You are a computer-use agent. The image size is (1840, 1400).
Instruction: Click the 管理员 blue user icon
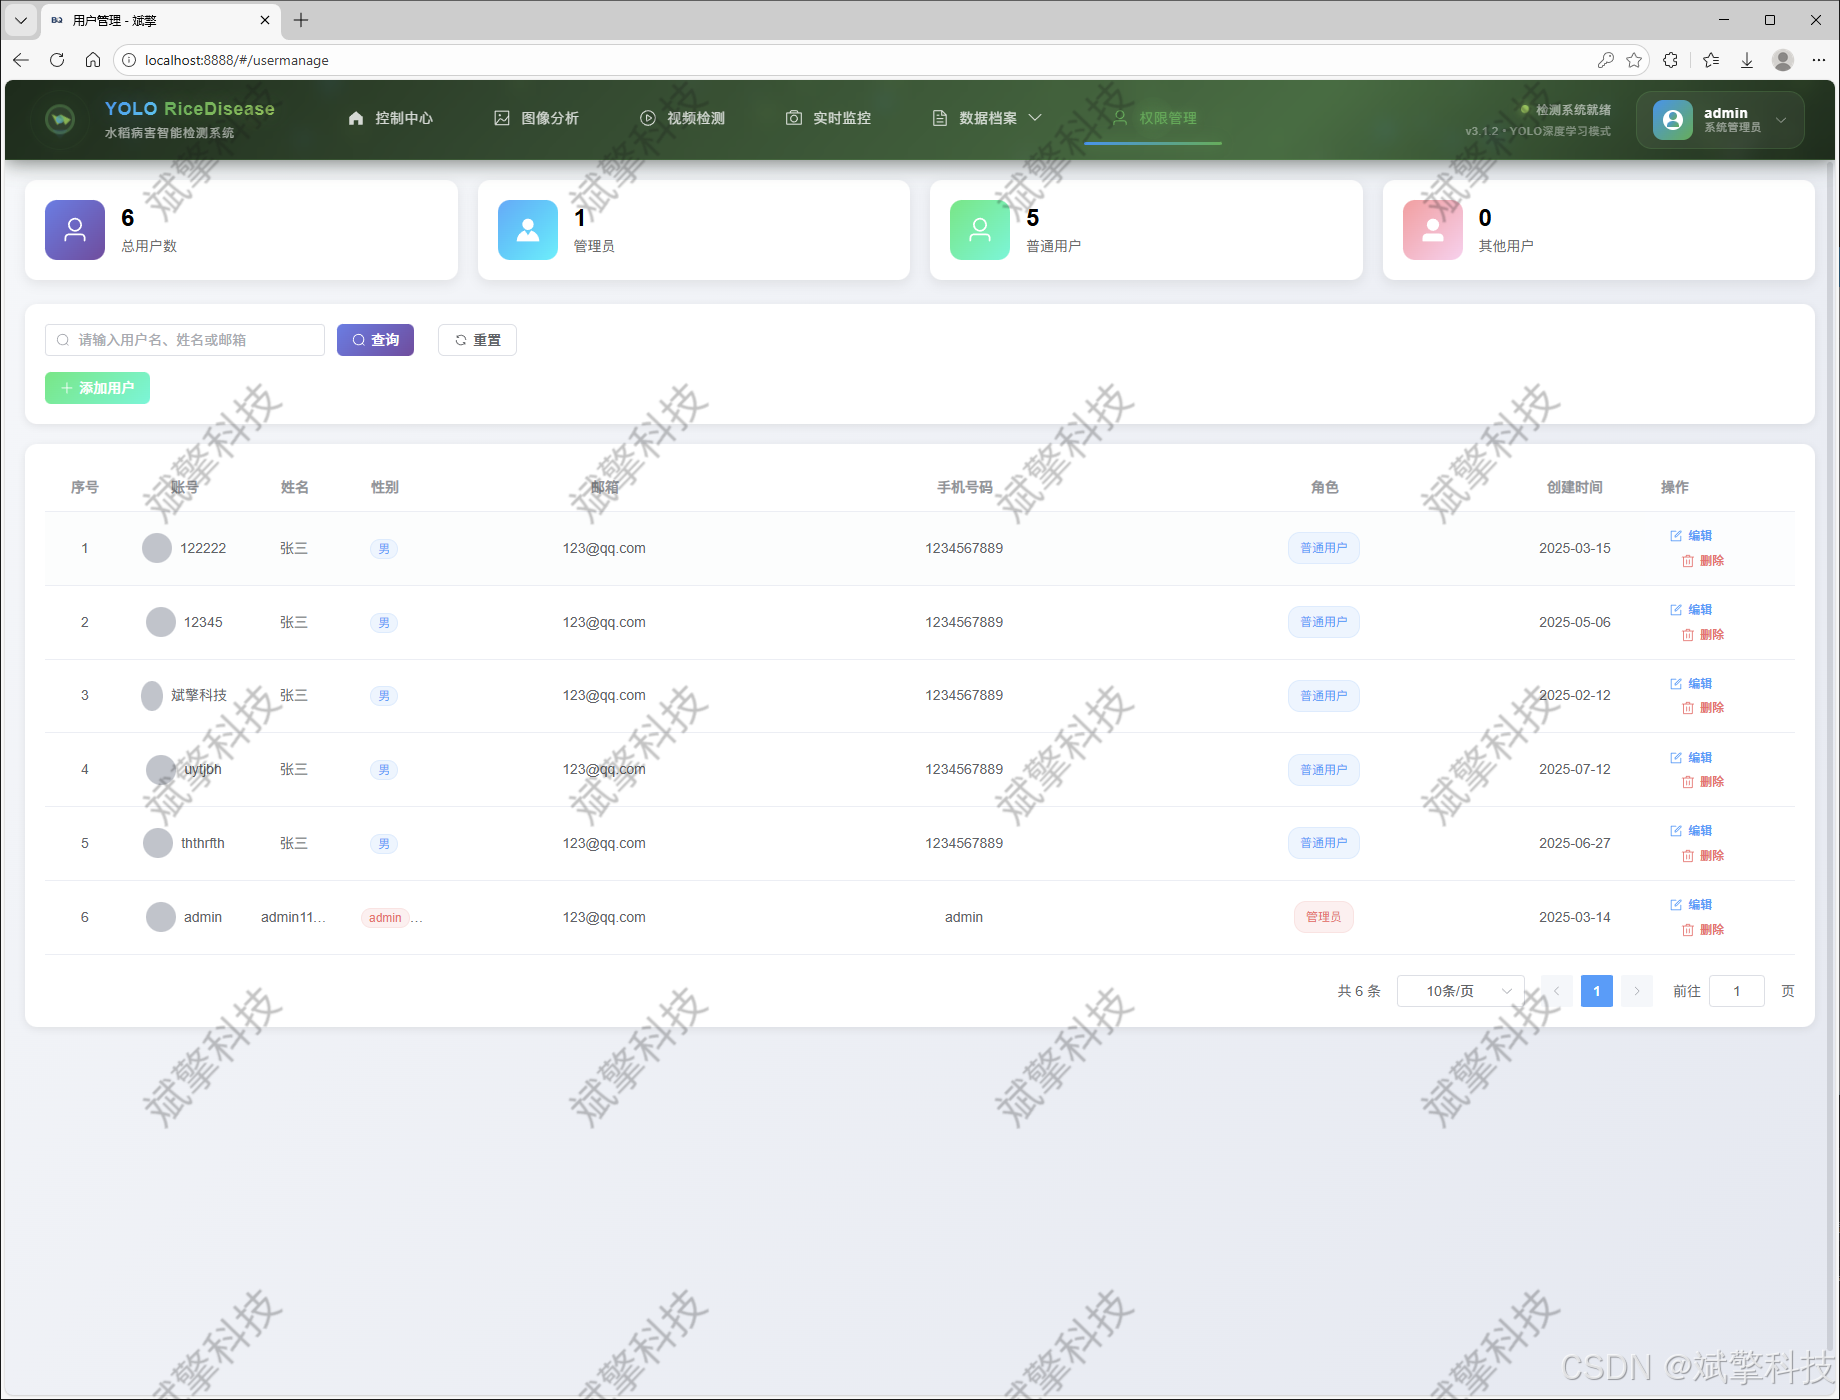[x=528, y=230]
